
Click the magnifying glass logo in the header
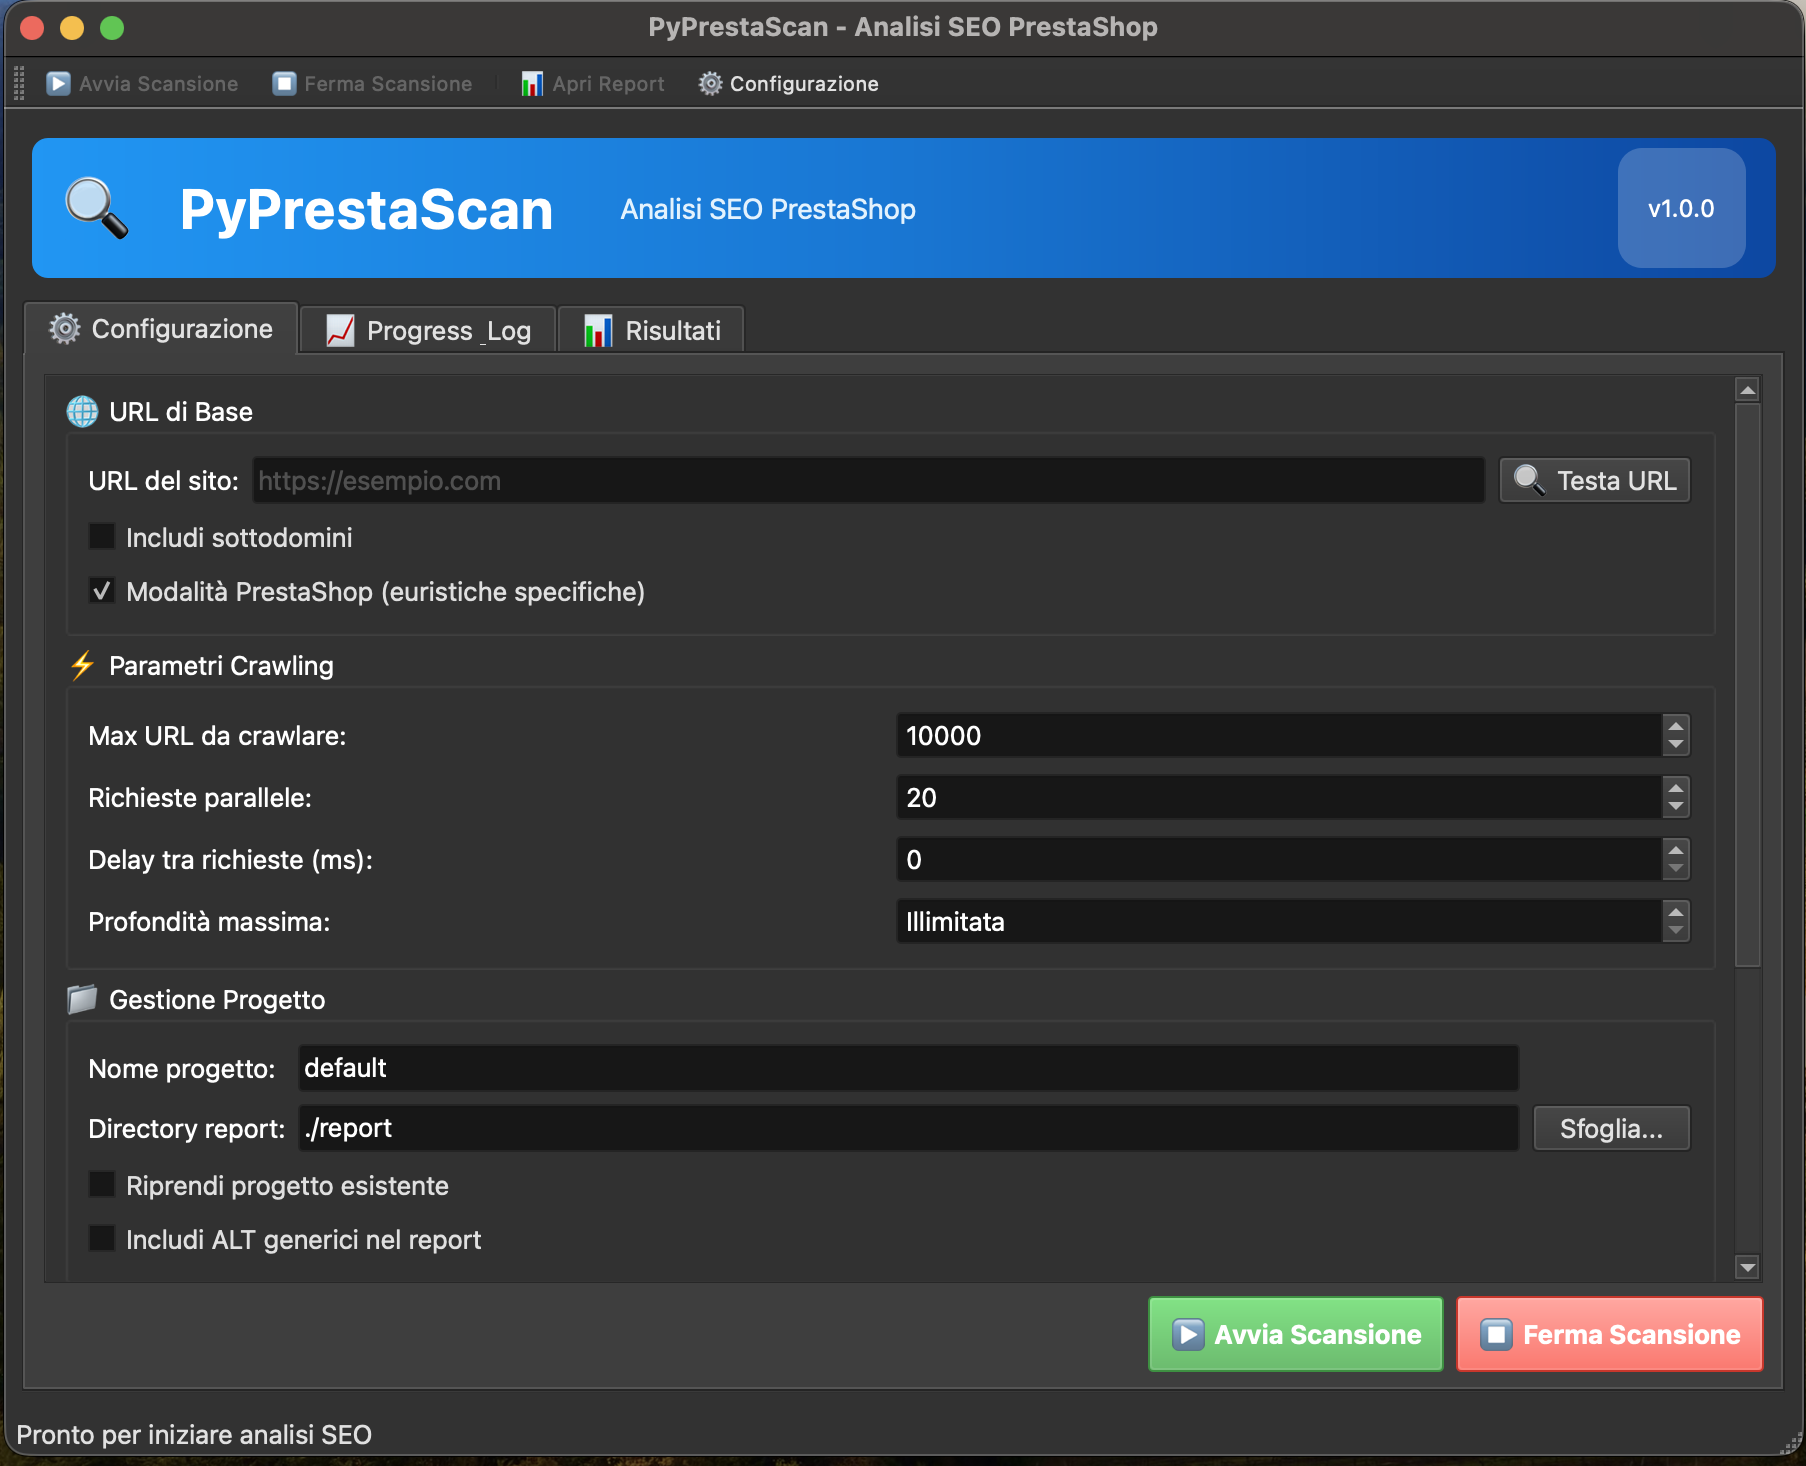point(95,207)
